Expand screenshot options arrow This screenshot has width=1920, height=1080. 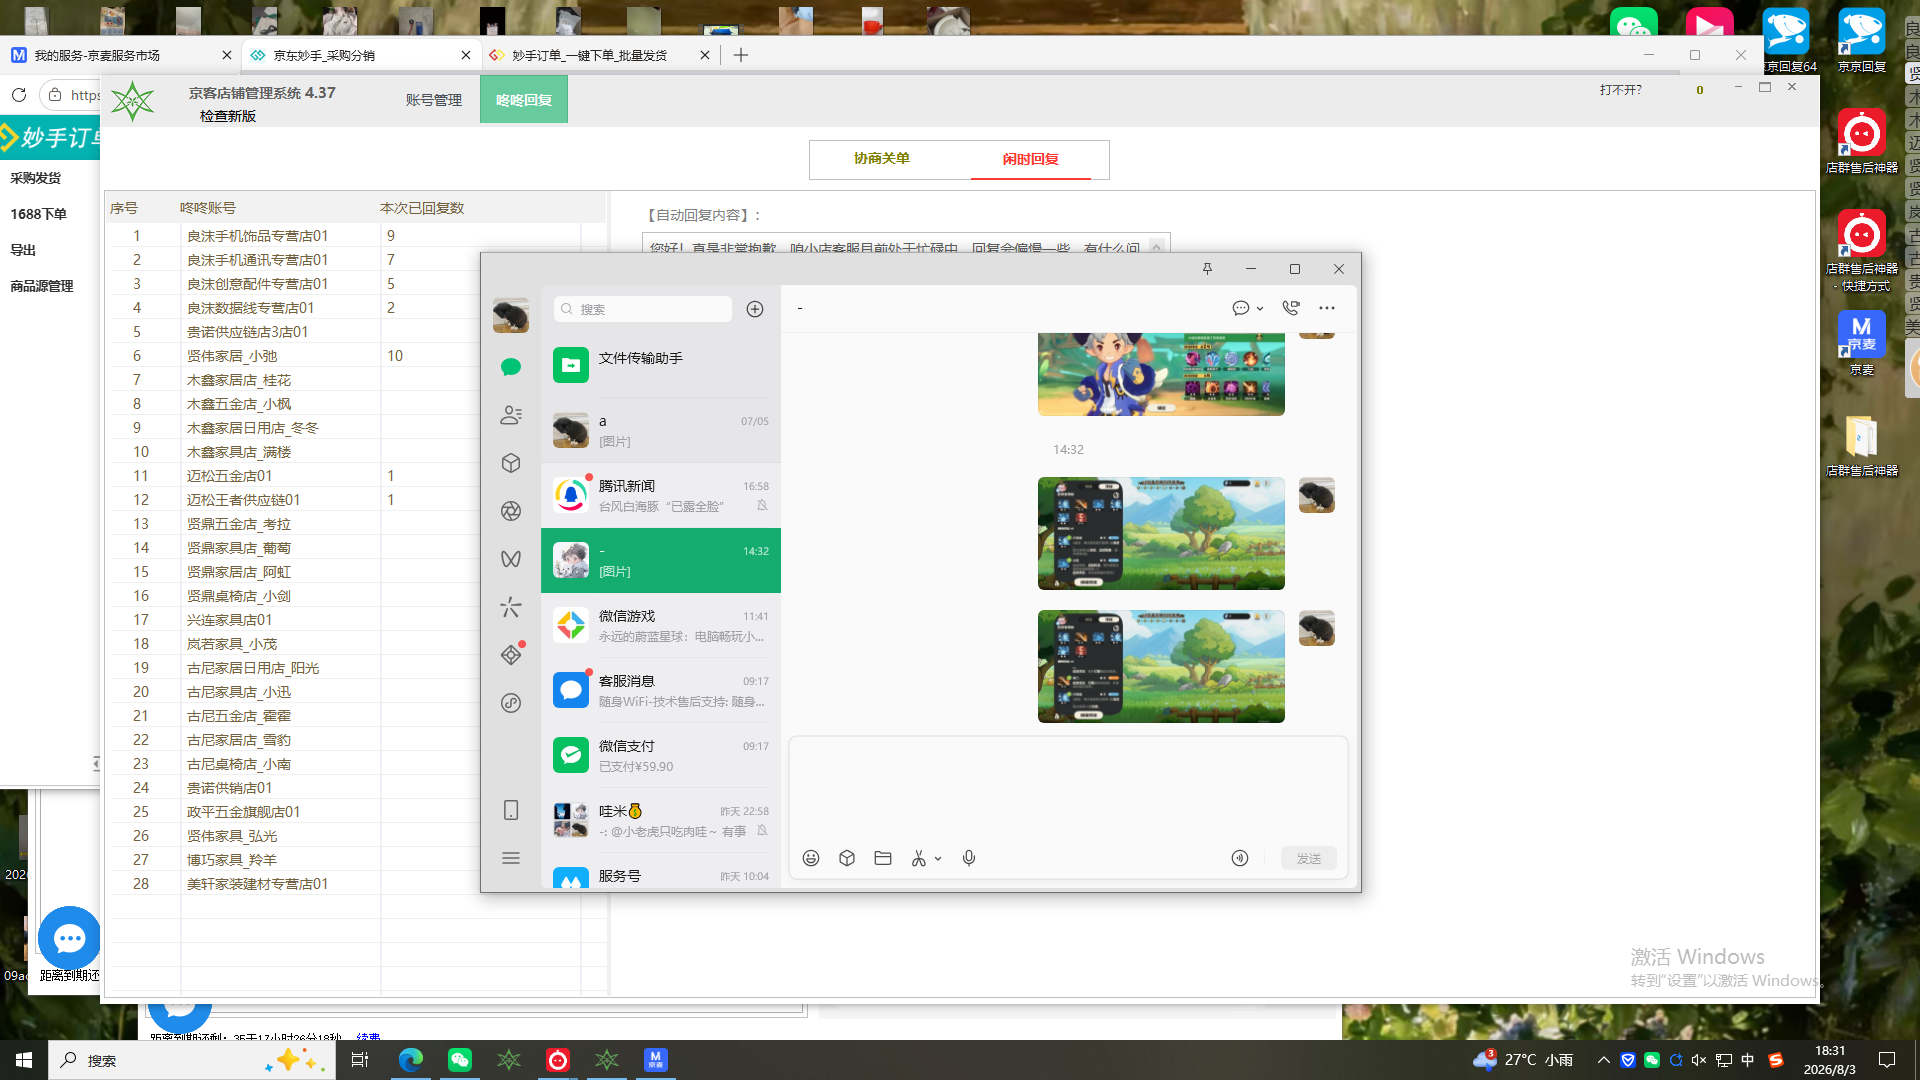tap(938, 859)
